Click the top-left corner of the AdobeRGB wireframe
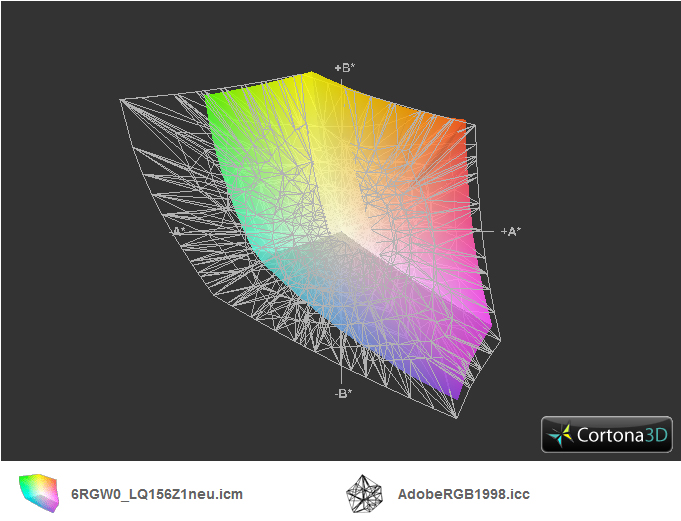Viewport: 681px width, 521px height. [x=122, y=99]
